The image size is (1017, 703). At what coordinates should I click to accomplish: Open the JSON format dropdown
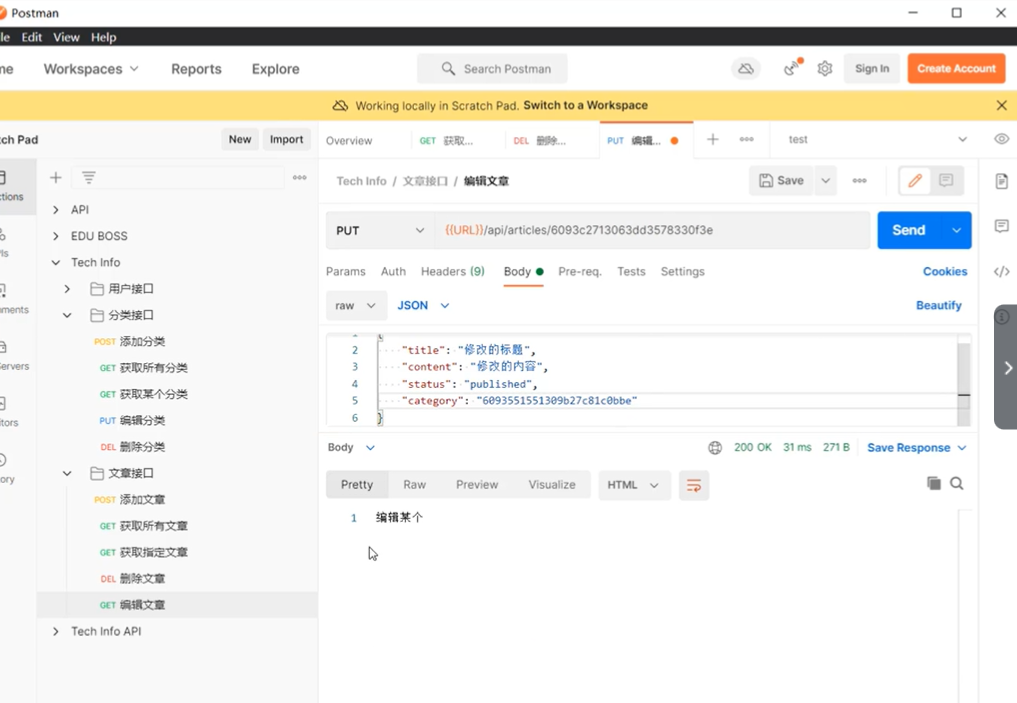424,305
